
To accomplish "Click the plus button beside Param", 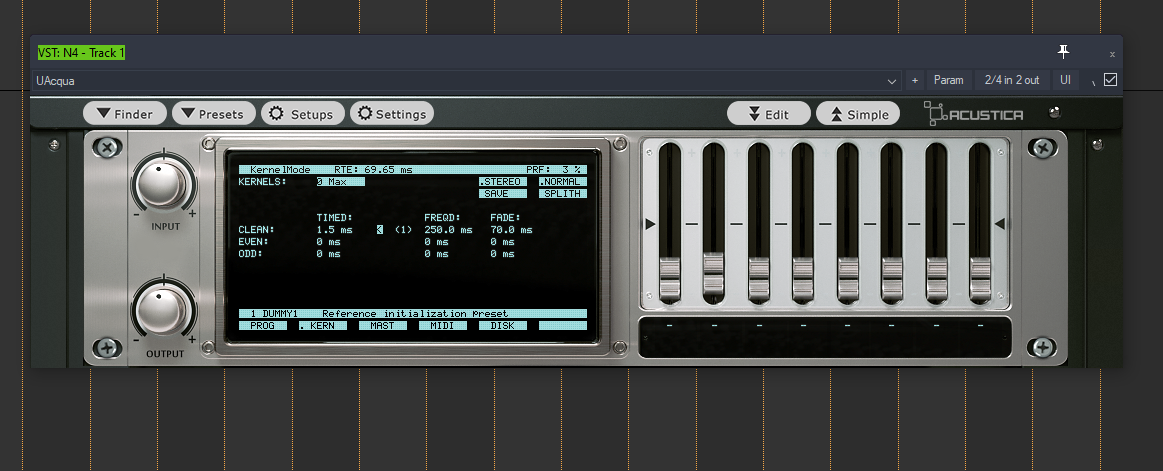I will click(x=915, y=80).
